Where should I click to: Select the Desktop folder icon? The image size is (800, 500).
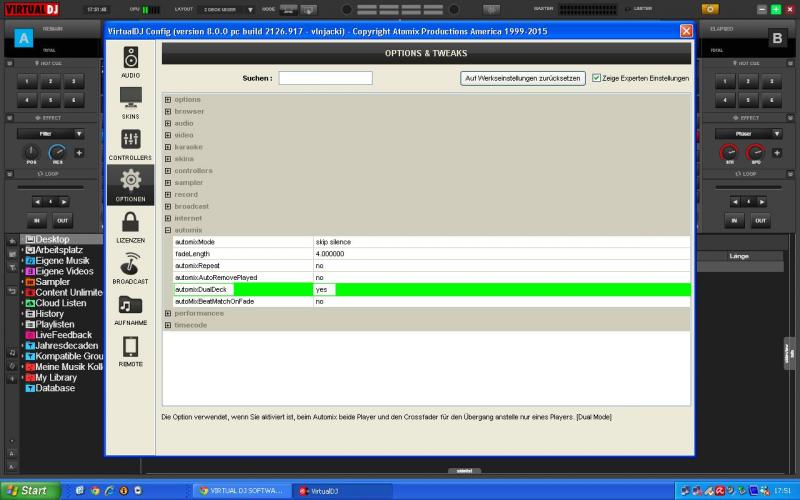(x=30, y=239)
